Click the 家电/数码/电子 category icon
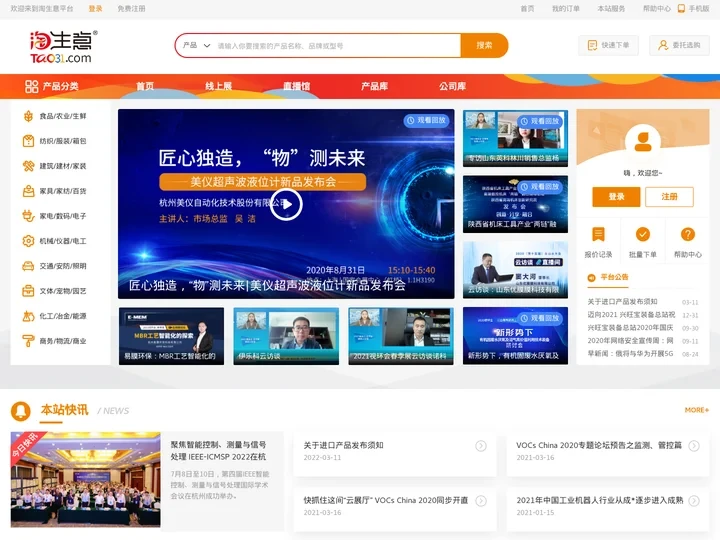Screen dimensions: 720x540 pos(28,216)
